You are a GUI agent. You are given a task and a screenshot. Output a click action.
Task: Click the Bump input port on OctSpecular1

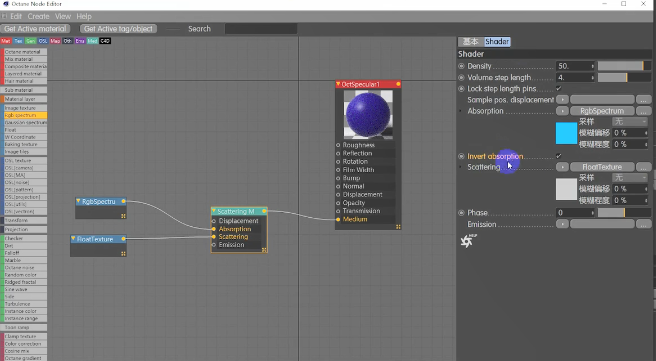338,178
